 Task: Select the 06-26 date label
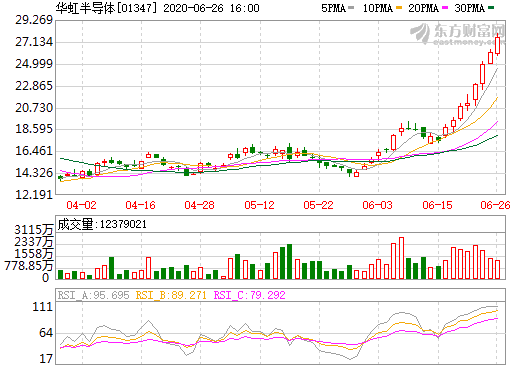click(x=495, y=205)
